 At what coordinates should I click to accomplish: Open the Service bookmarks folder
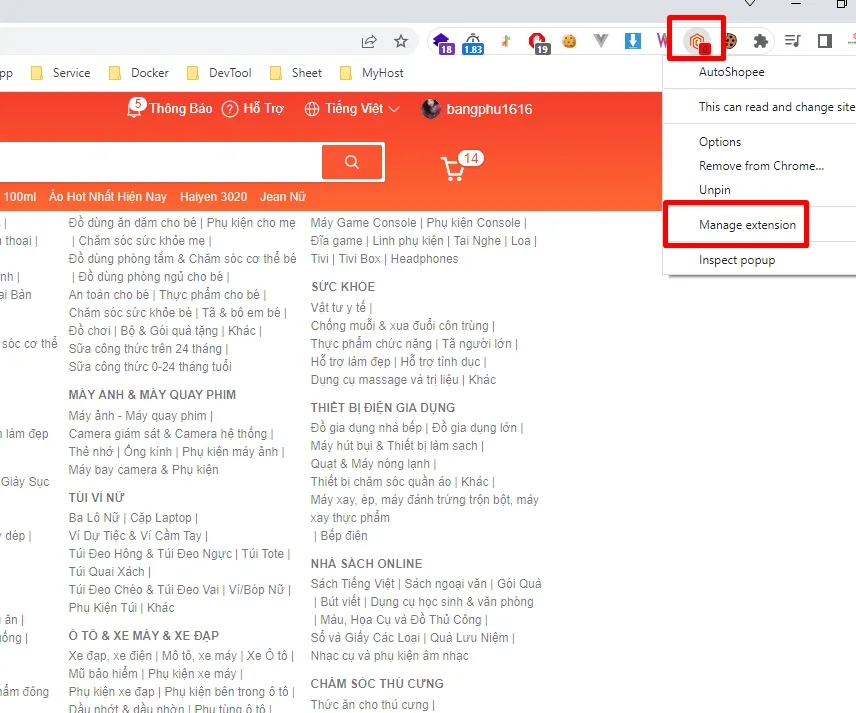61,73
